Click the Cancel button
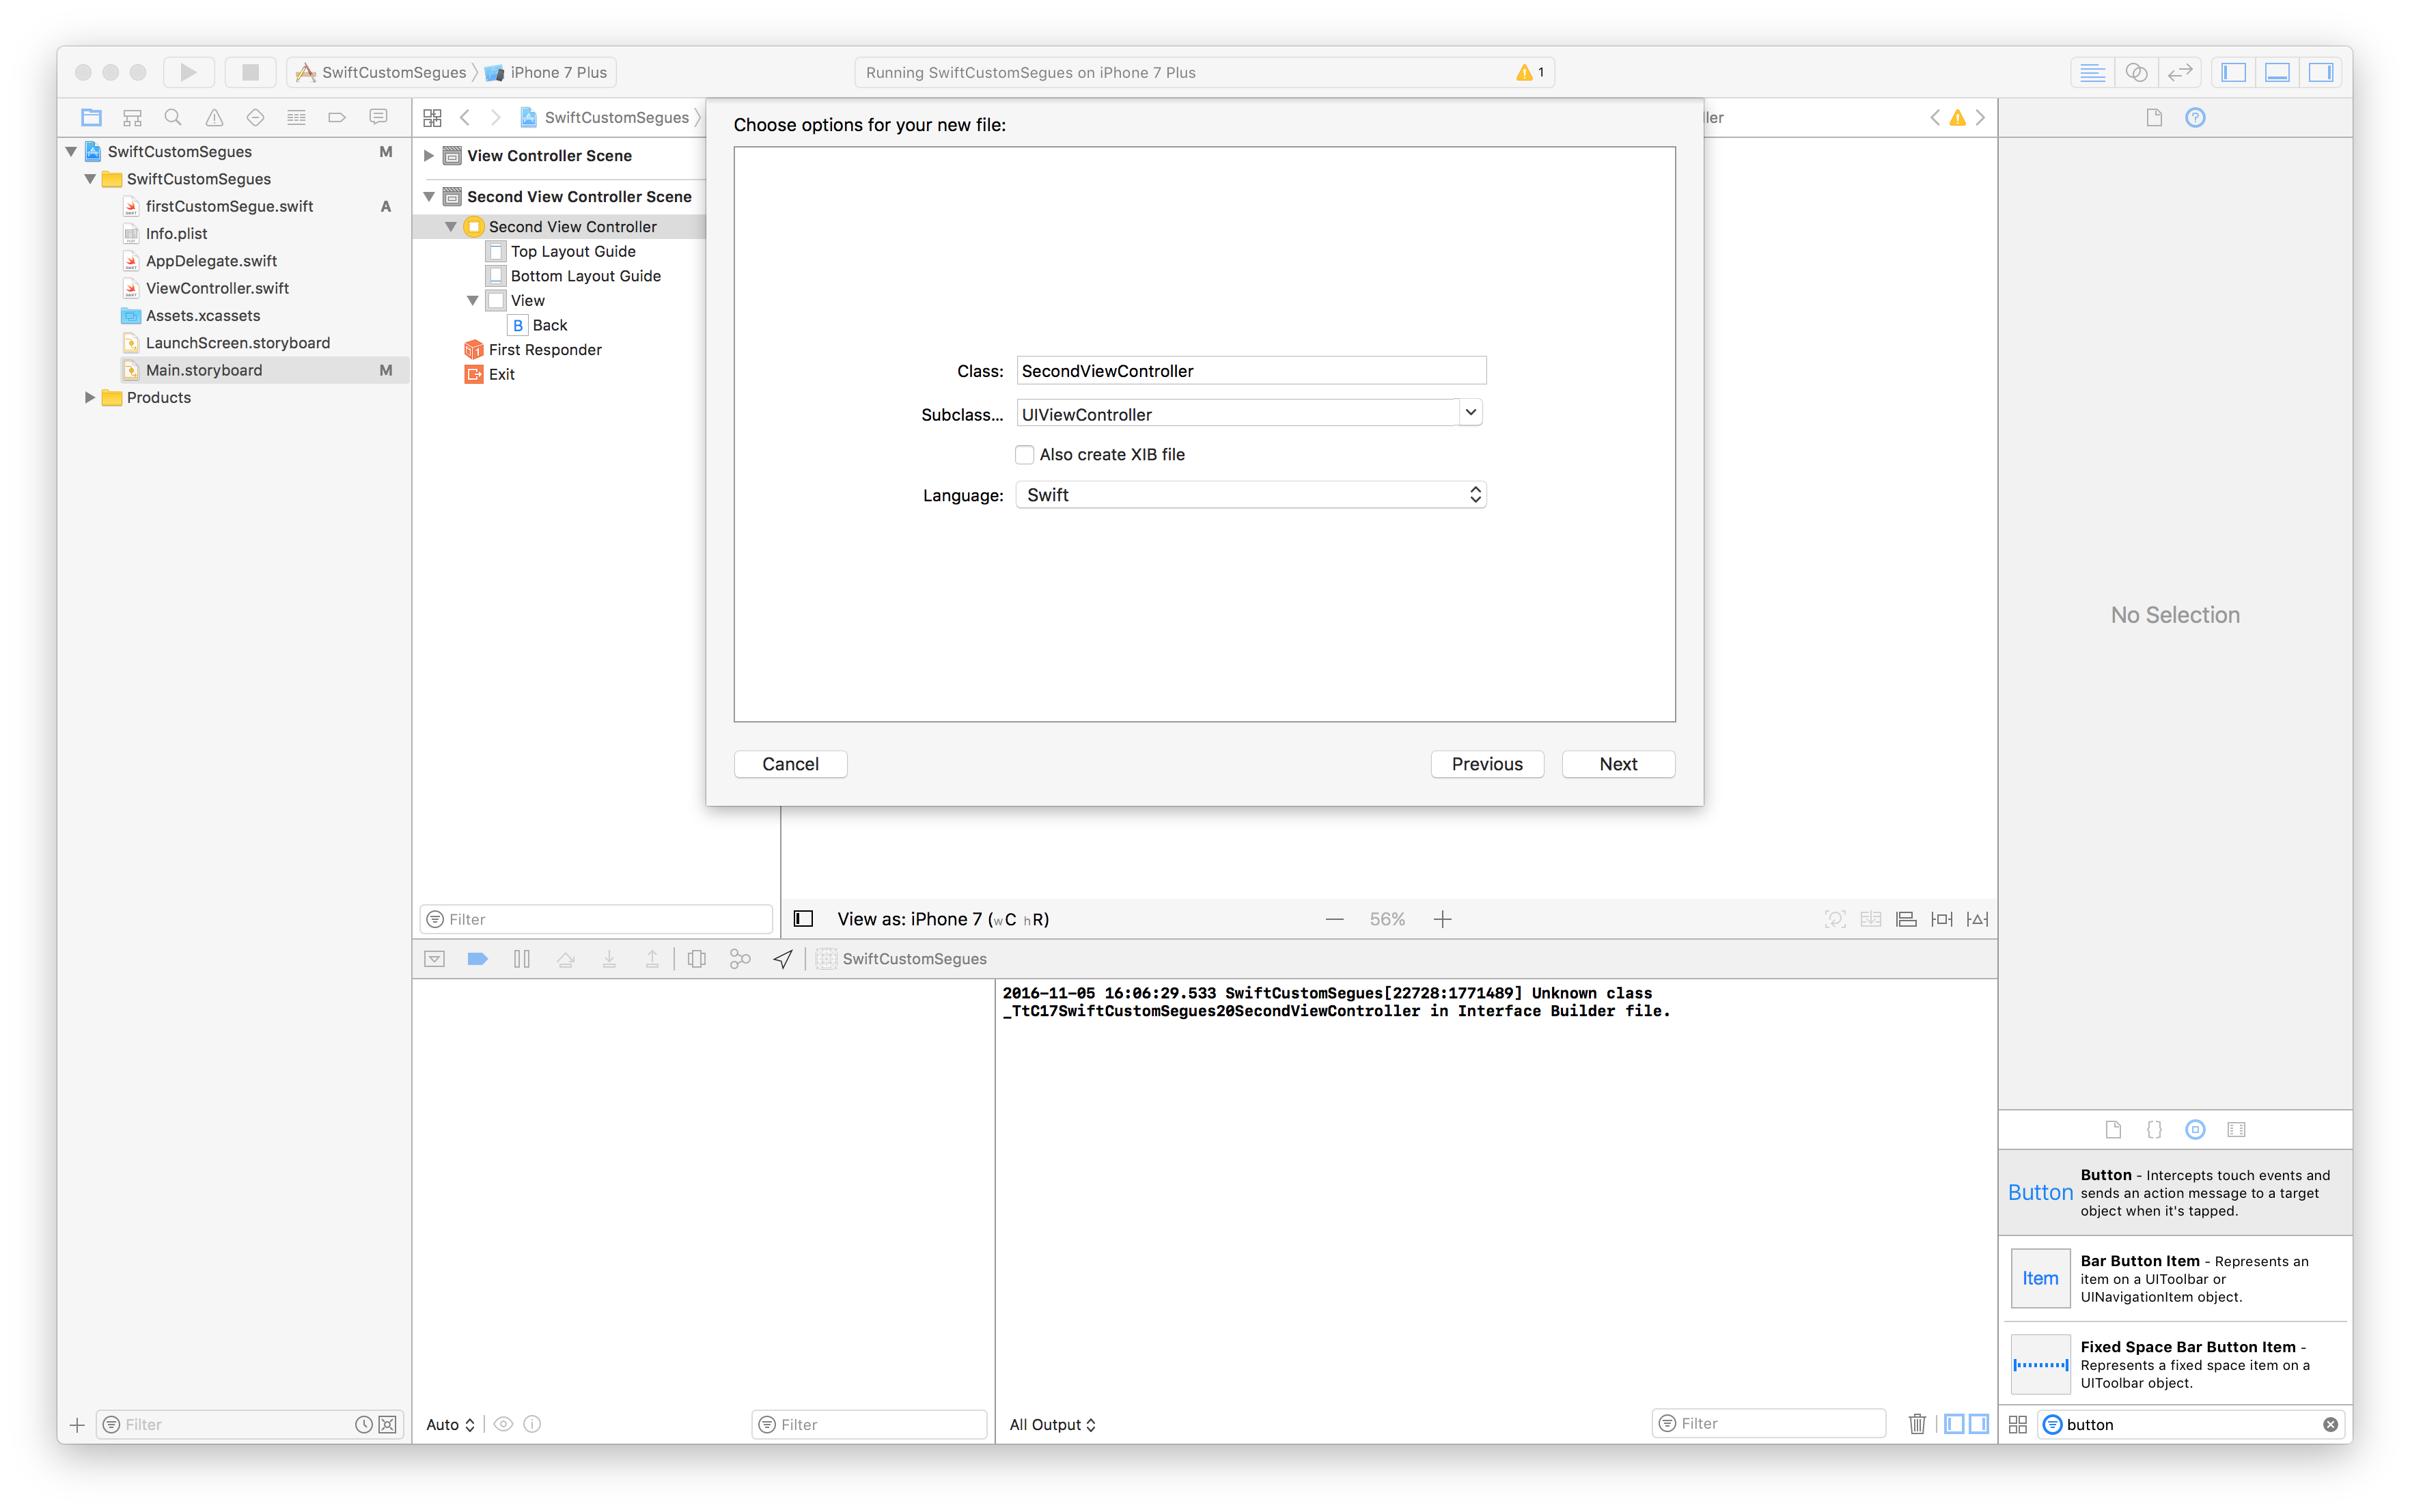Image resolution: width=2410 pixels, height=1512 pixels. 790,764
